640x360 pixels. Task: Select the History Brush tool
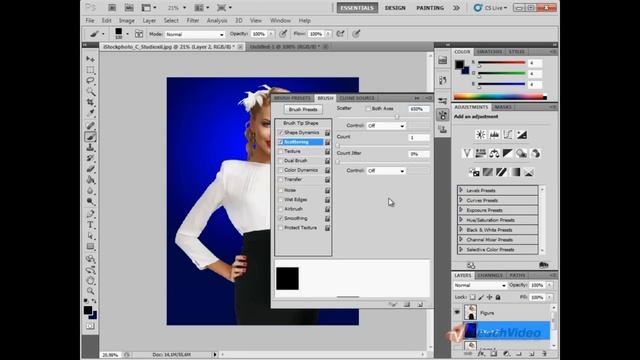tap(90, 158)
